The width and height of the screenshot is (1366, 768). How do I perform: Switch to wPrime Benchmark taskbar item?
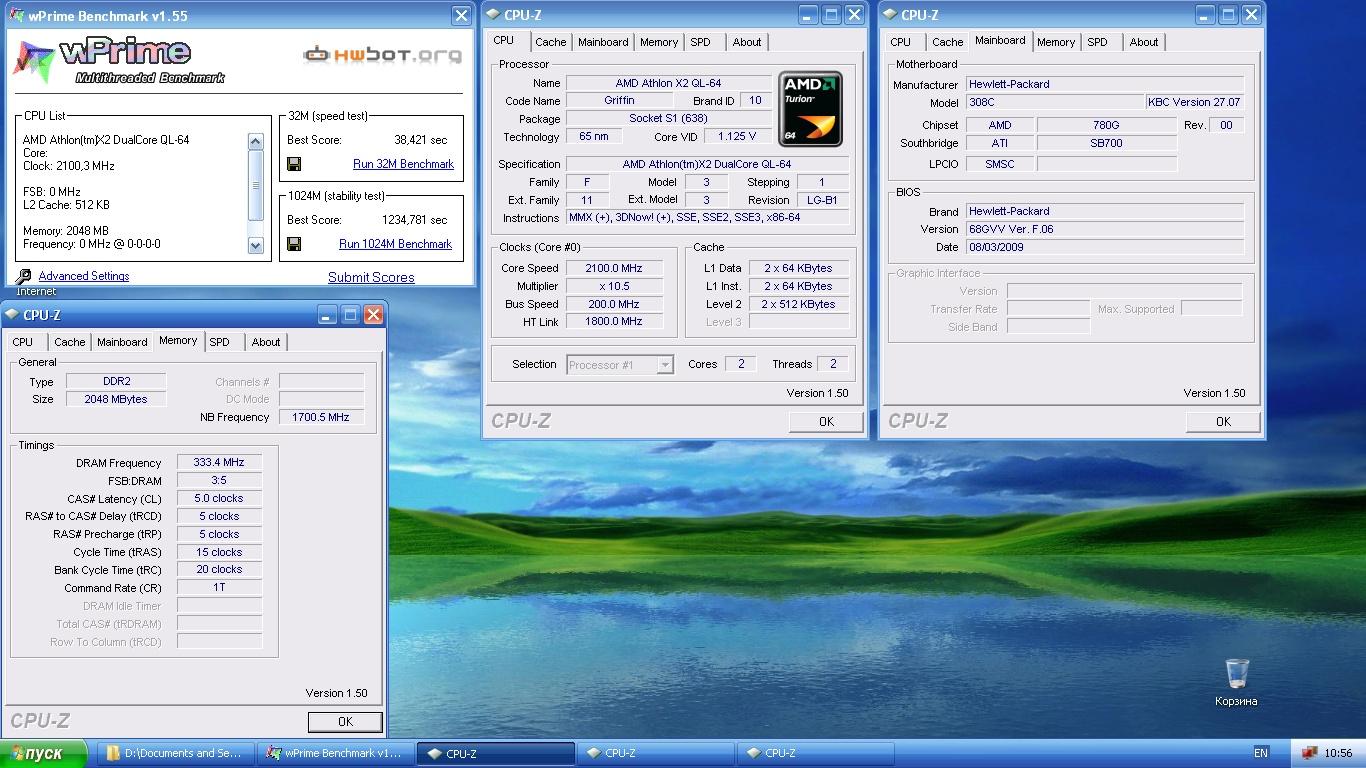(336, 753)
